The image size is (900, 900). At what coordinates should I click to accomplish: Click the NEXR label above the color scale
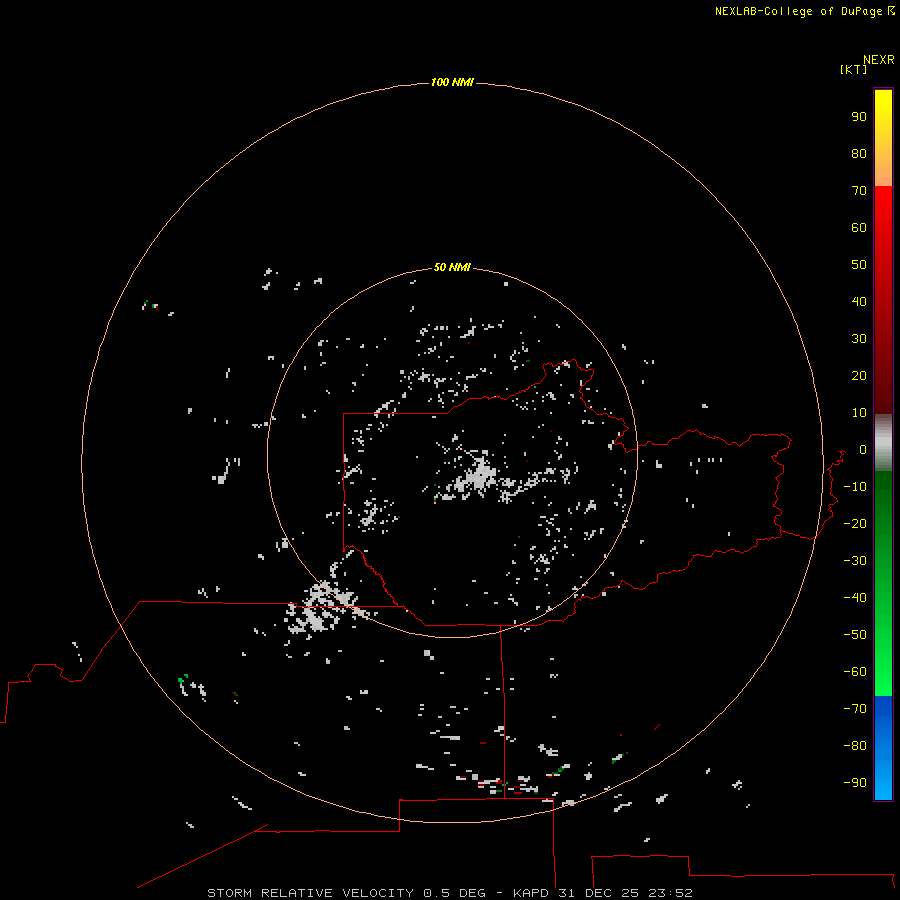(879, 59)
